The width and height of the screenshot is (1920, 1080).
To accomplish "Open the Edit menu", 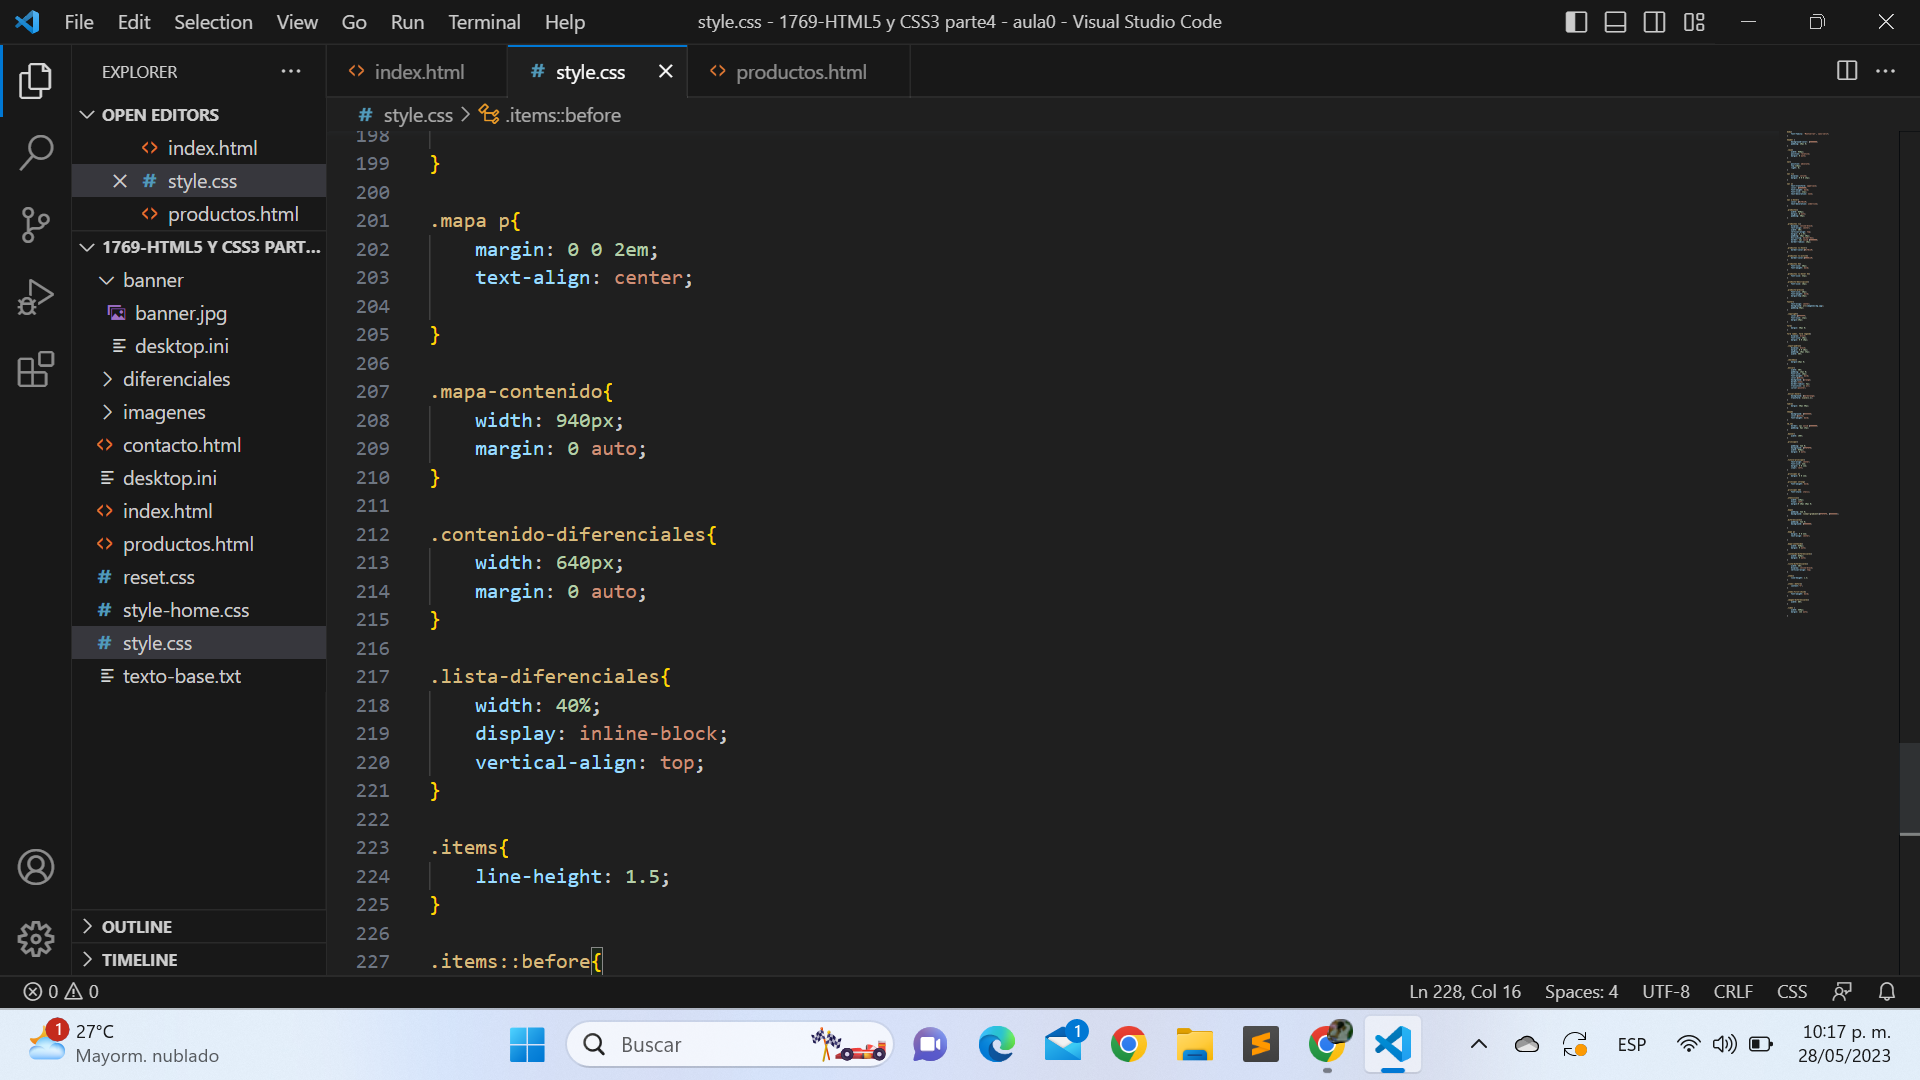I will tap(134, 22).
